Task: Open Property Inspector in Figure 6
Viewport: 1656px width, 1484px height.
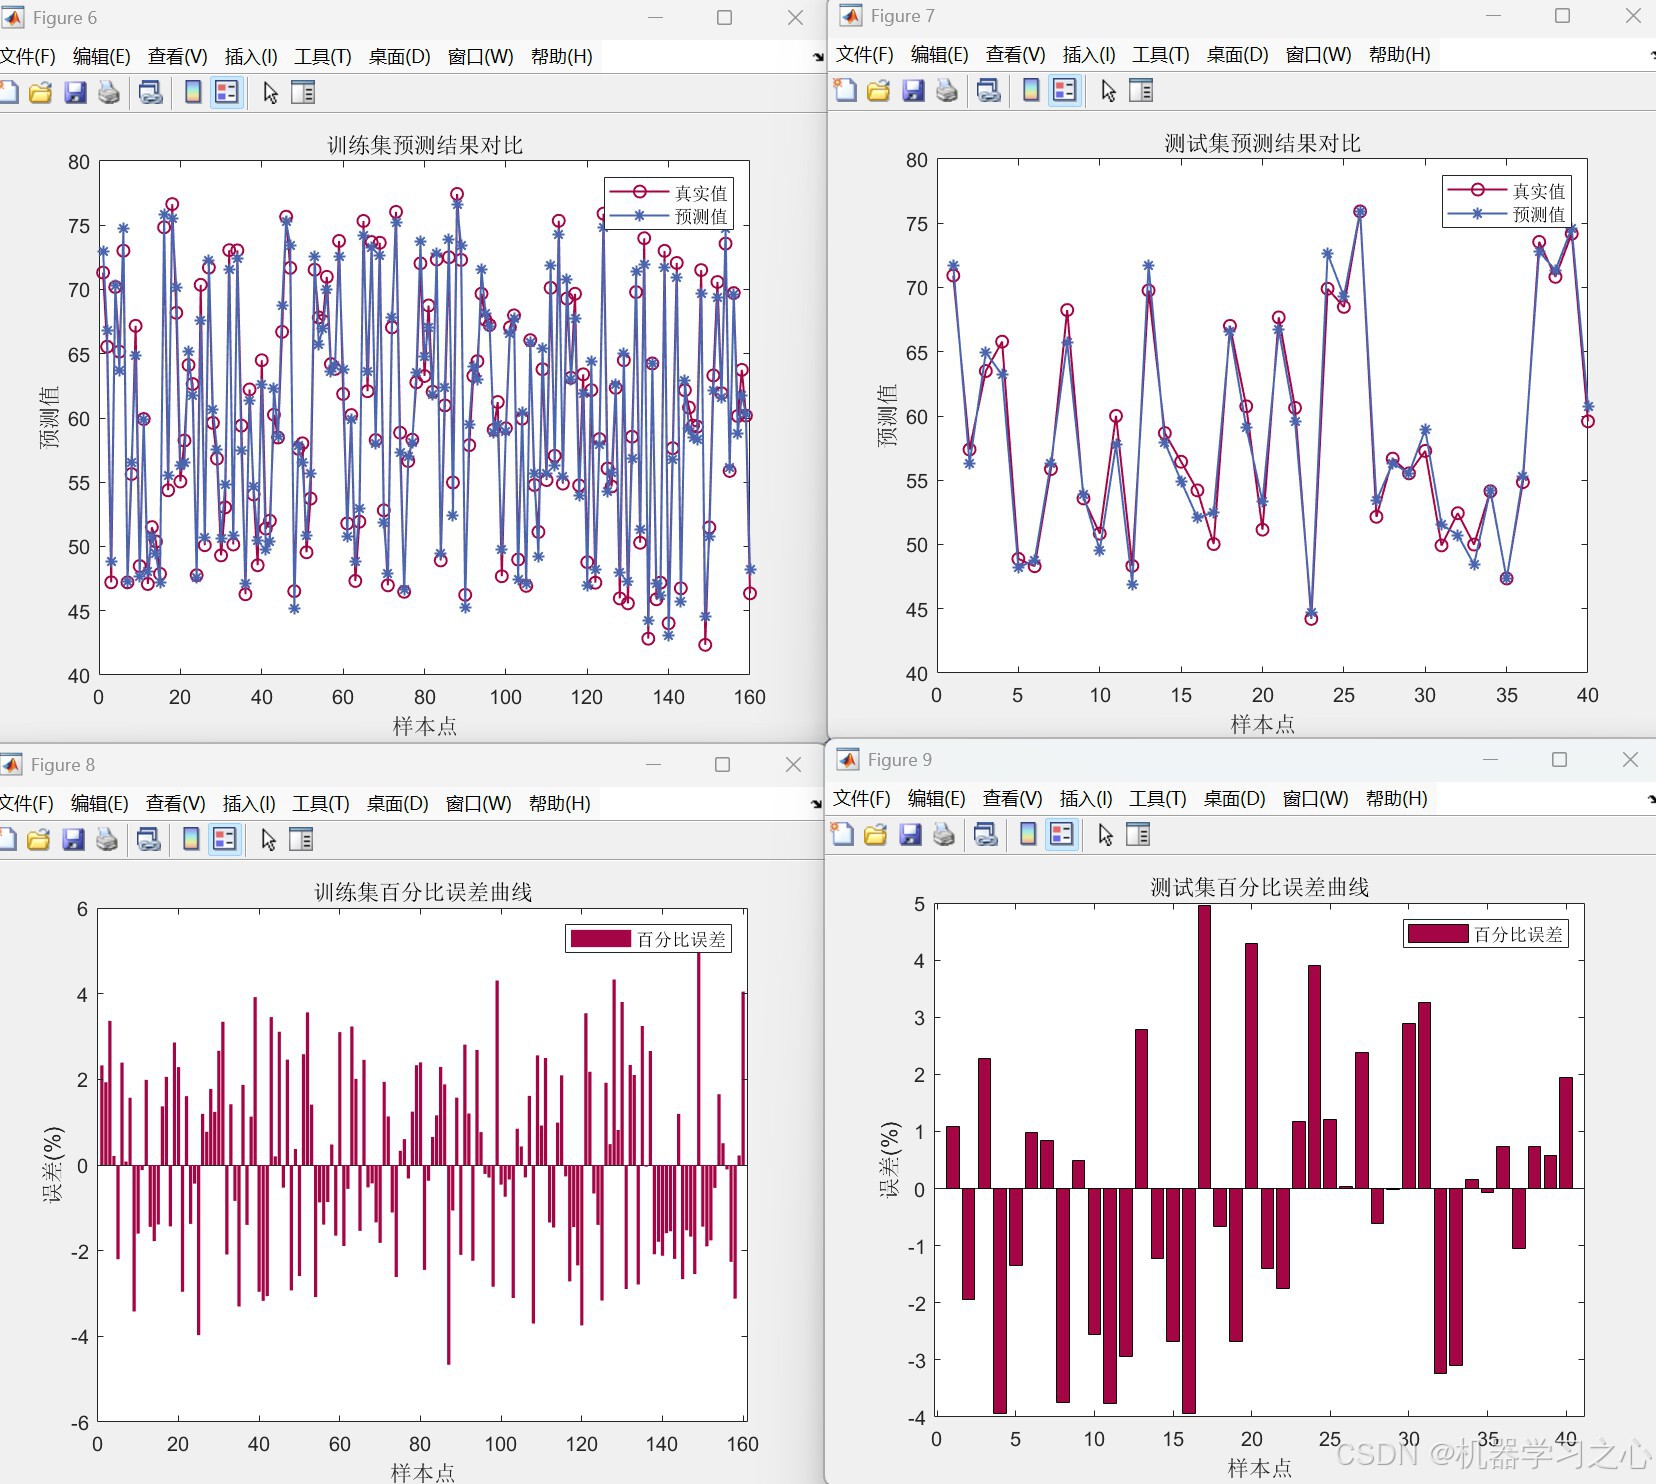Action: (x=303, y=93)
